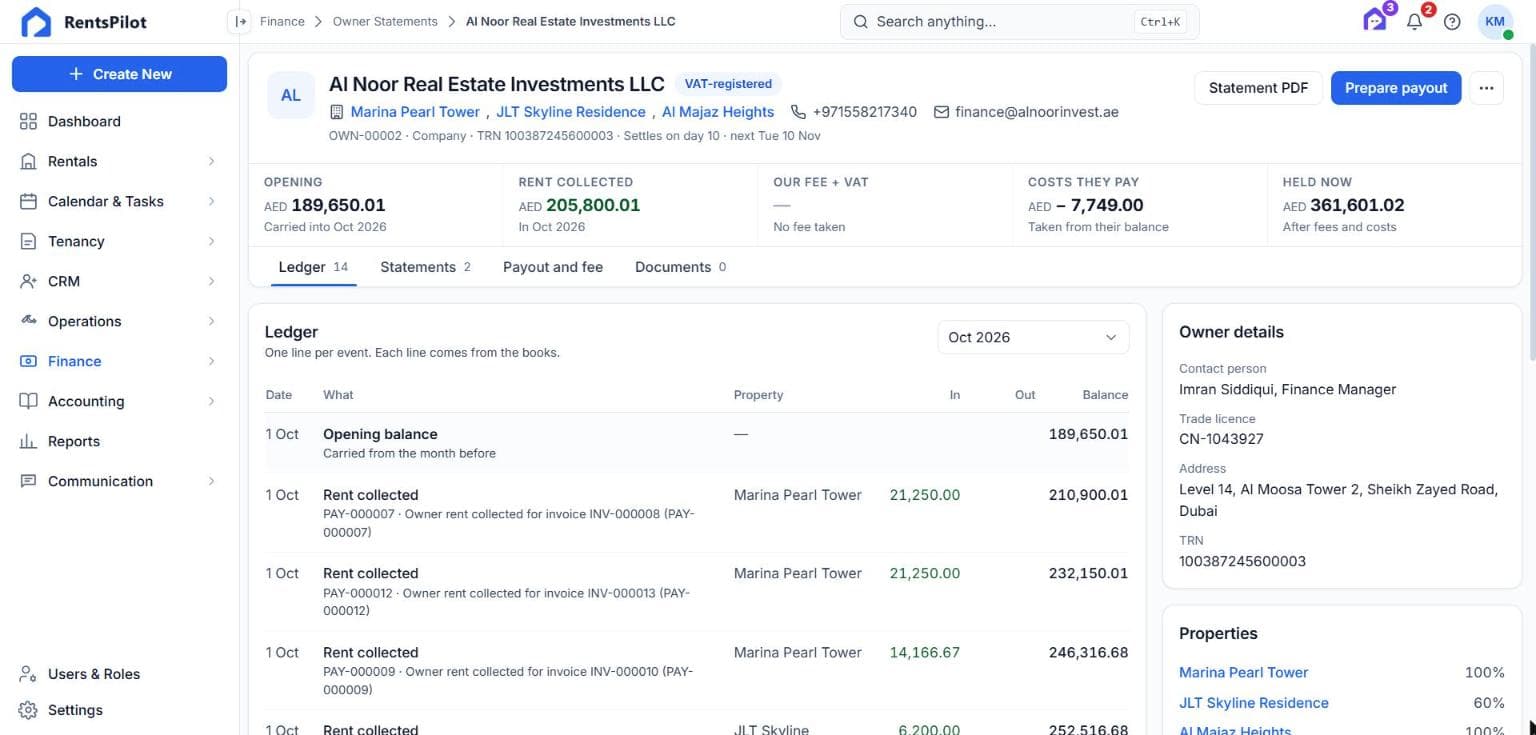
Task: Click the Statement PDF button
Action: 1258,88
